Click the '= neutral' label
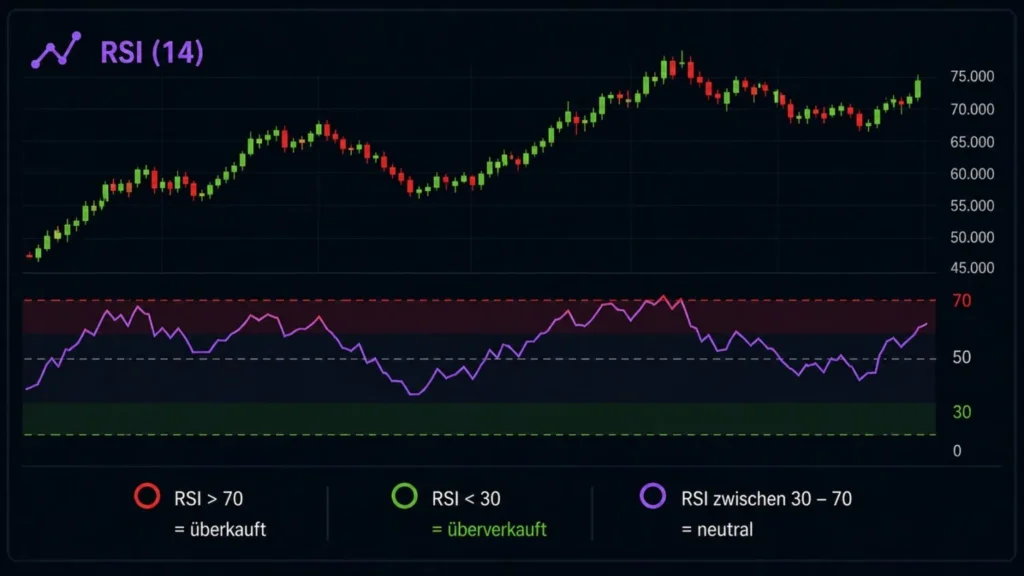 [717, 529]
